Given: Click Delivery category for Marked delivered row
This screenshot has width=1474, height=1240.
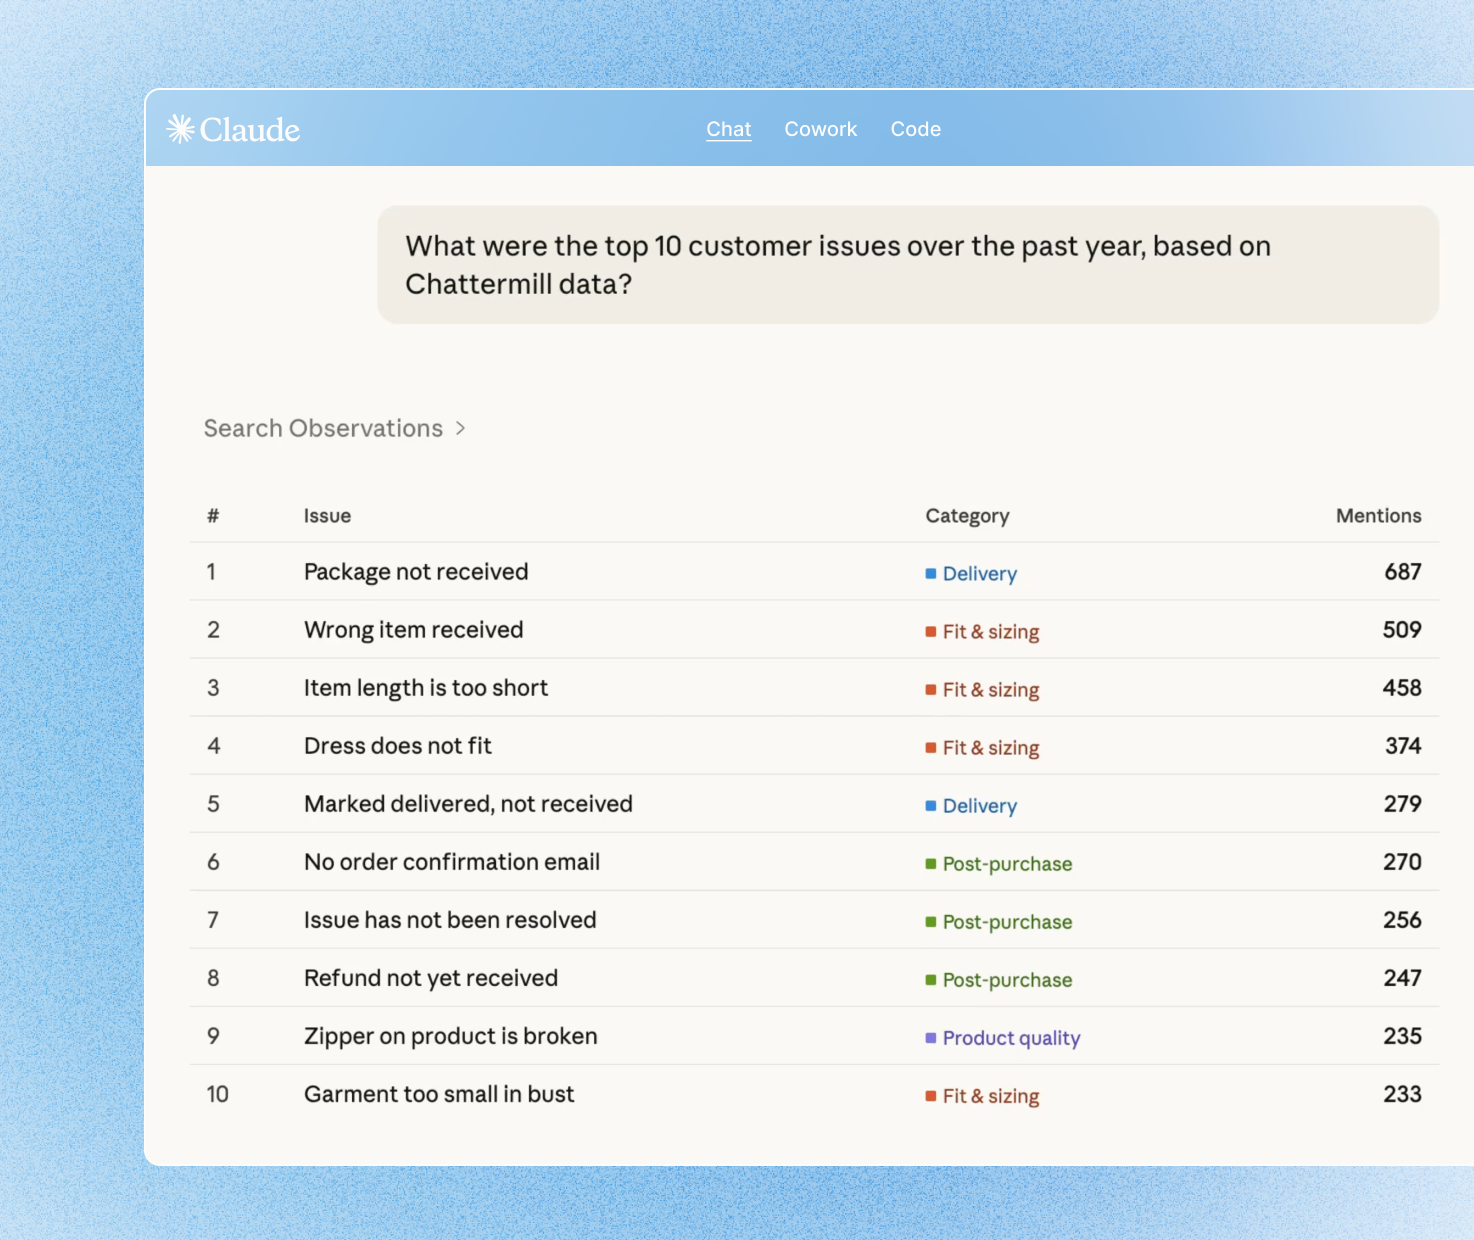Looking at the screenshot, I should click(971, 806).
